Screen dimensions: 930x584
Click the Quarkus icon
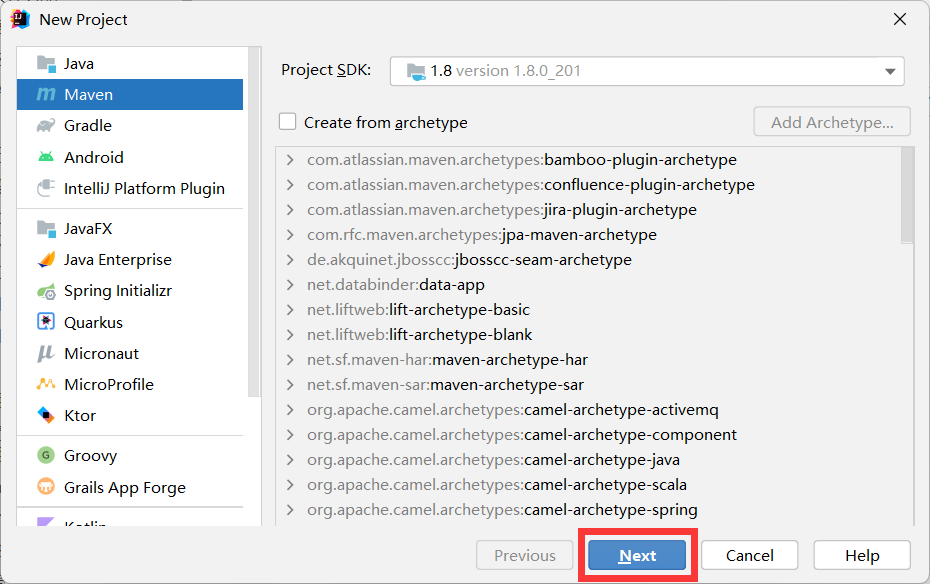coord(46,322)
